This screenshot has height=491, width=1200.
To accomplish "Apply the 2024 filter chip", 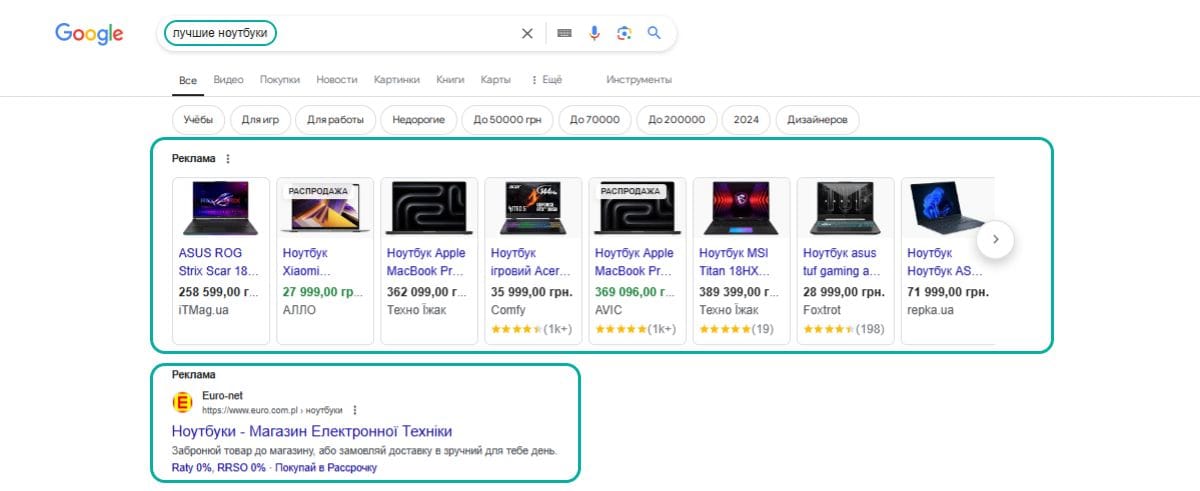I will [745, 120].
